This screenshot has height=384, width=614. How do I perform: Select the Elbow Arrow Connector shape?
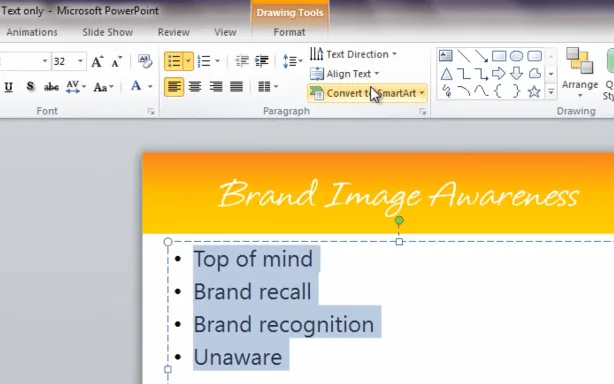(x=481, y=74)
